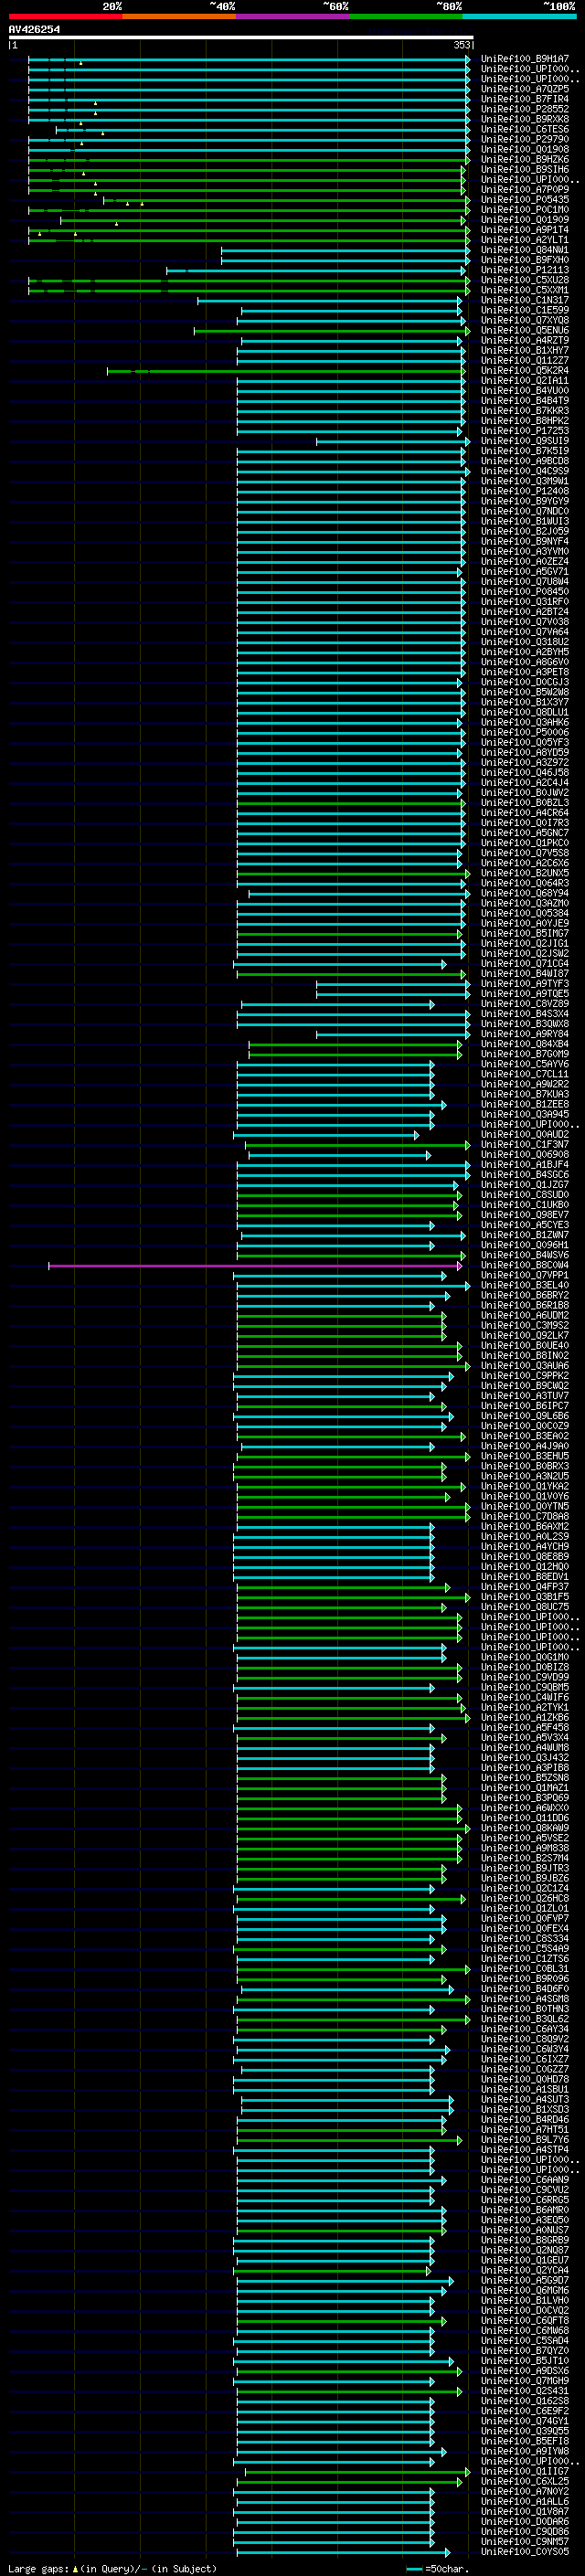Select the UniRef100_D0BIZ8 entry
This screenshot has width=585, height=2576.
click(x=525, y=1666)
